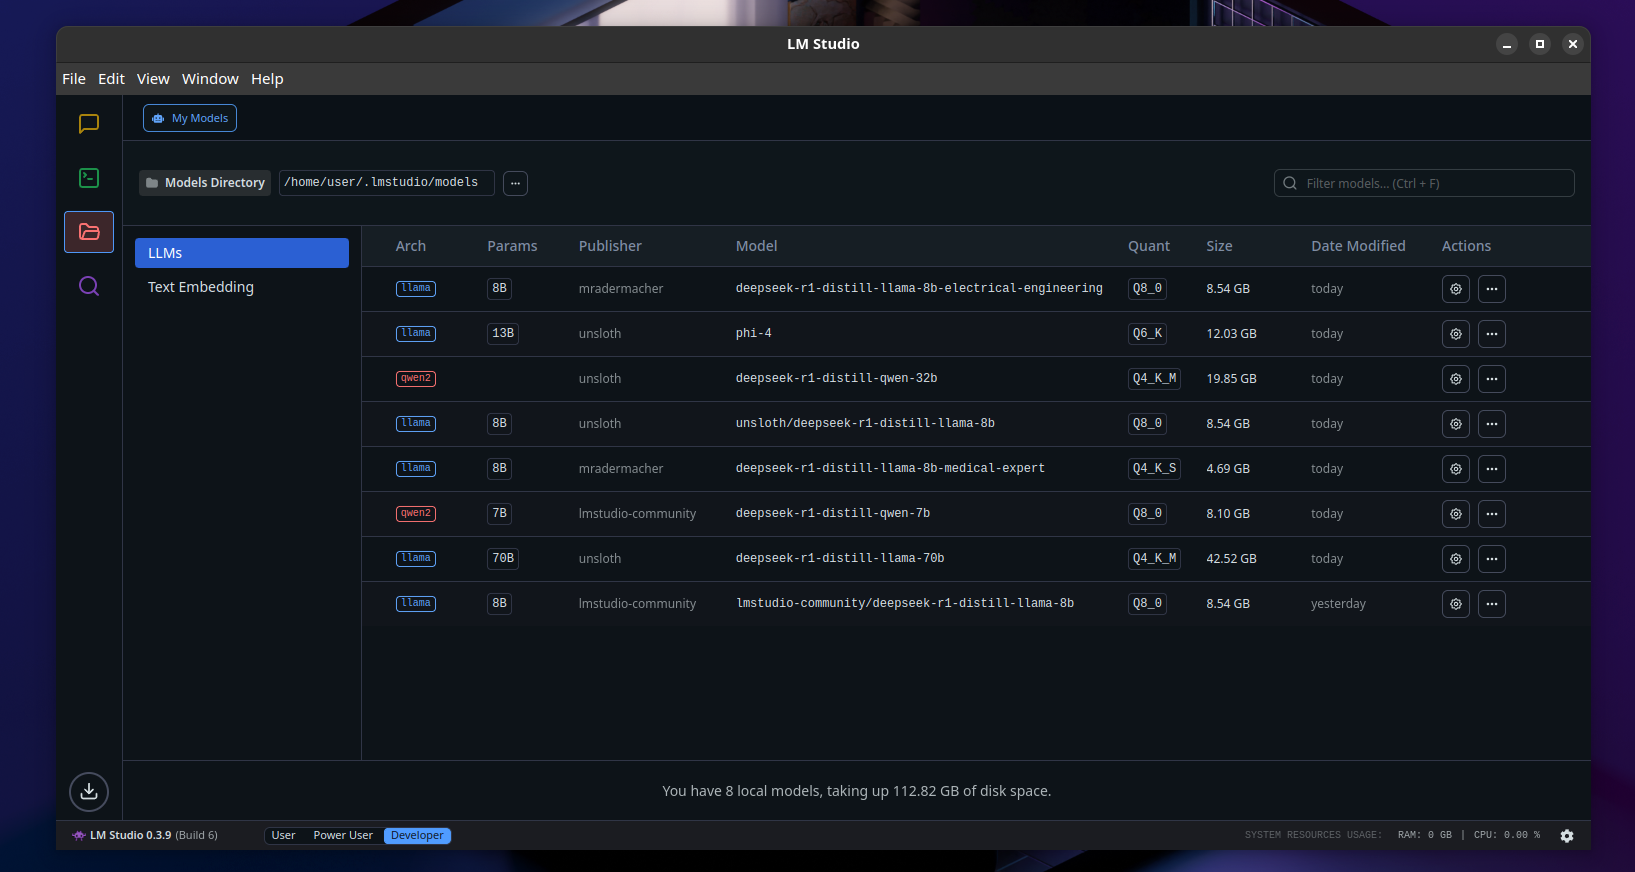Screen dimensions: 1635x872
Task: Open settings gear for phi-4 model
Action: [x=1456, y=334]
